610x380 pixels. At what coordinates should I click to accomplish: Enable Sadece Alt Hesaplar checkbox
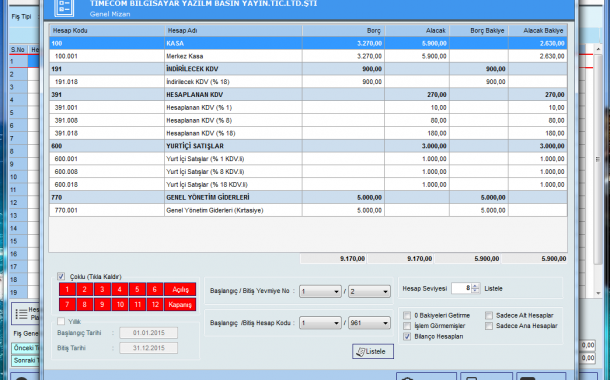pyautogui.click(x=489, y=315)
